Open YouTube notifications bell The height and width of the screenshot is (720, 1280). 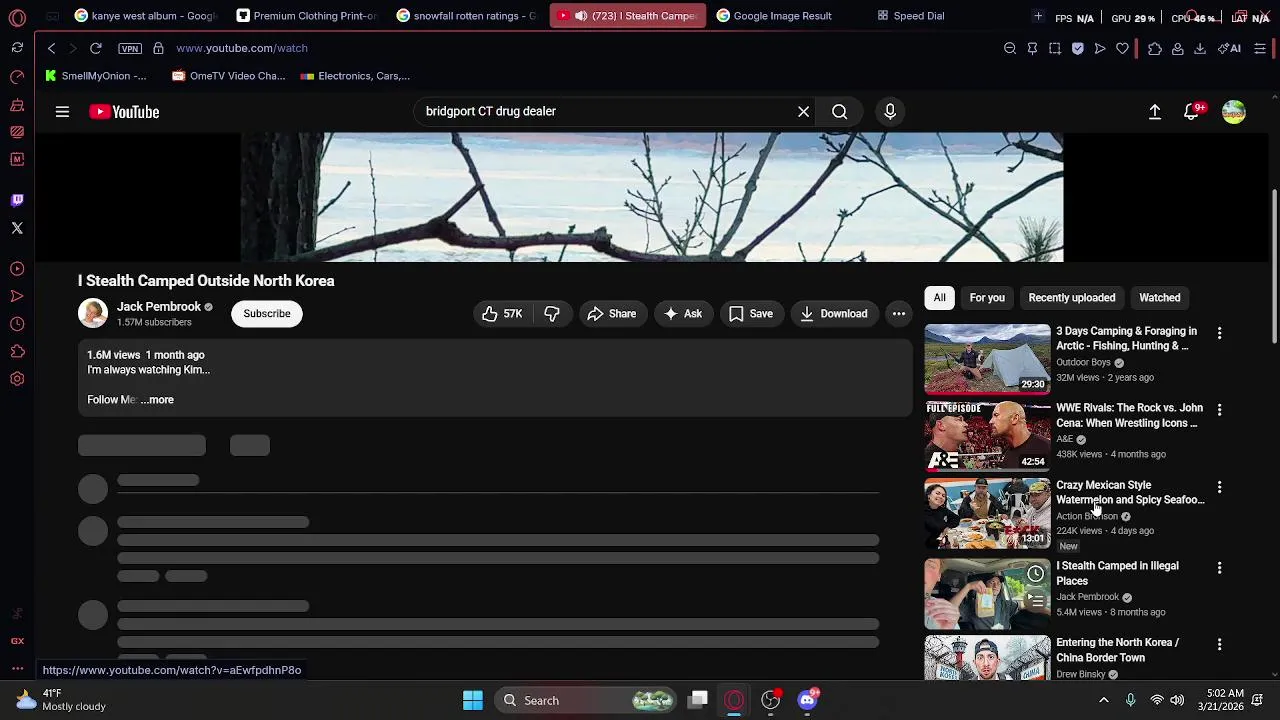1192,112
